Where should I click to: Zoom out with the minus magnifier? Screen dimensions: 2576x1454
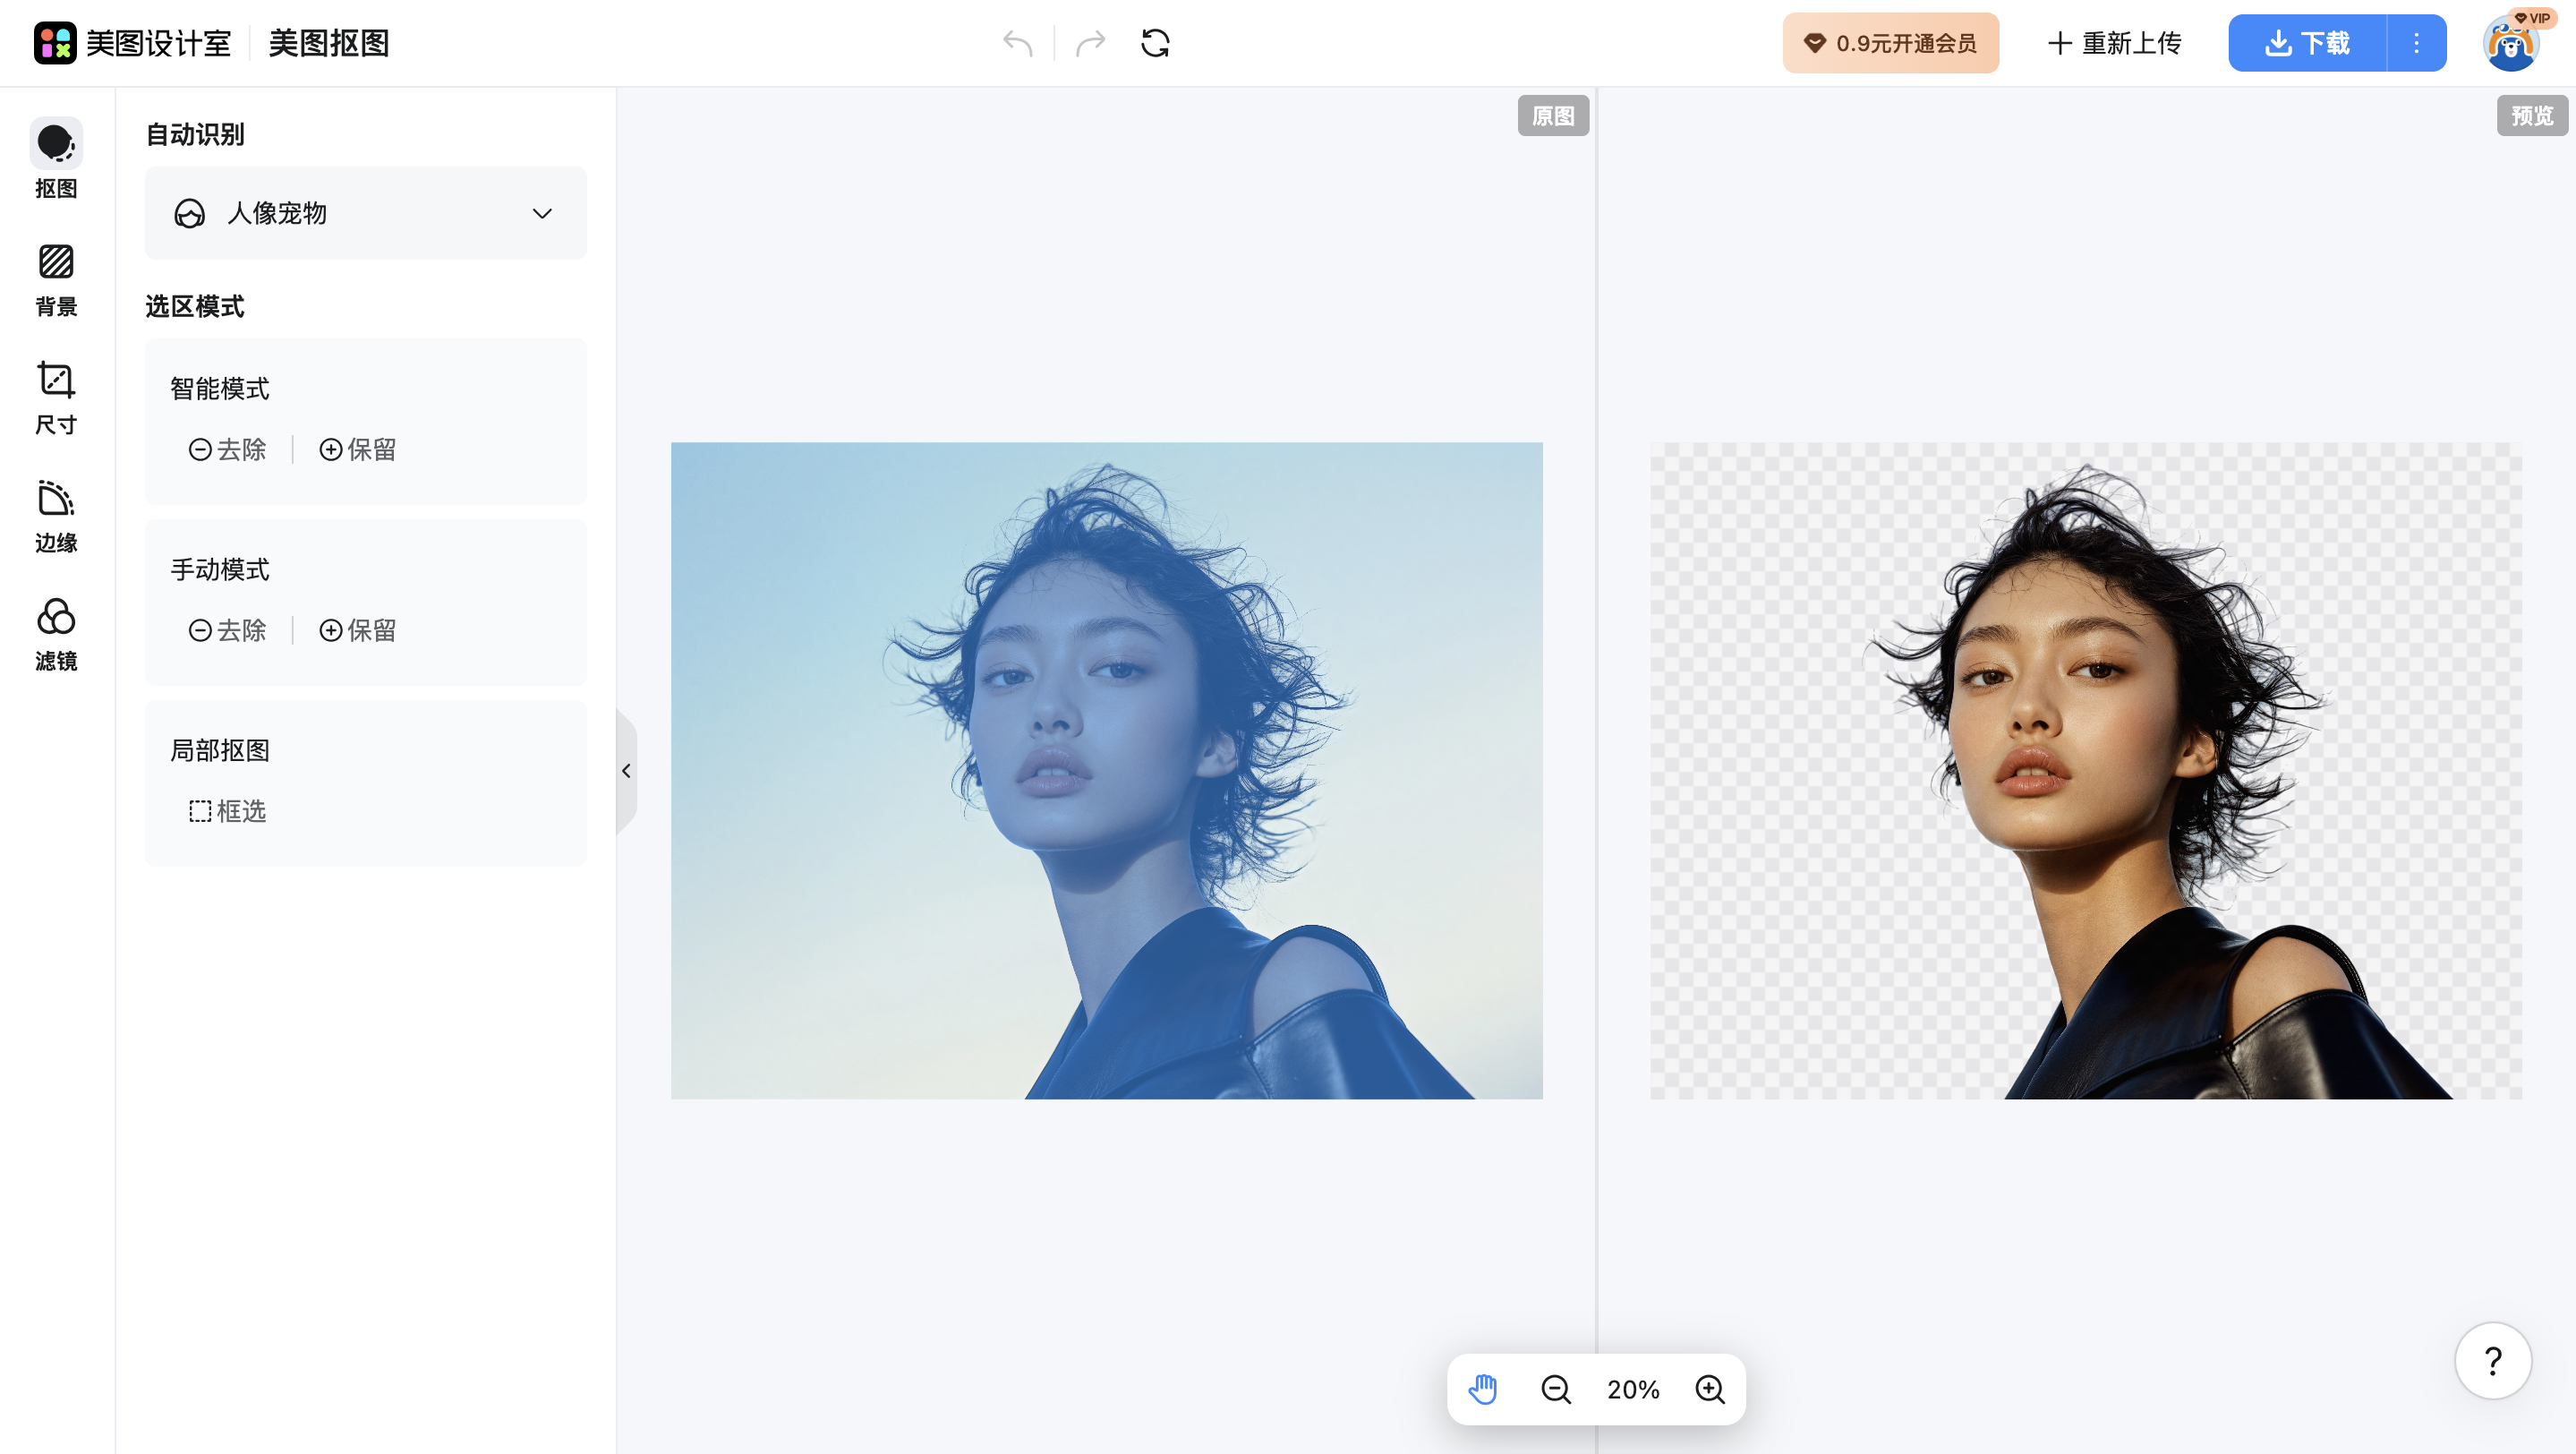pyautogui.click(x=1556, y=1388)
